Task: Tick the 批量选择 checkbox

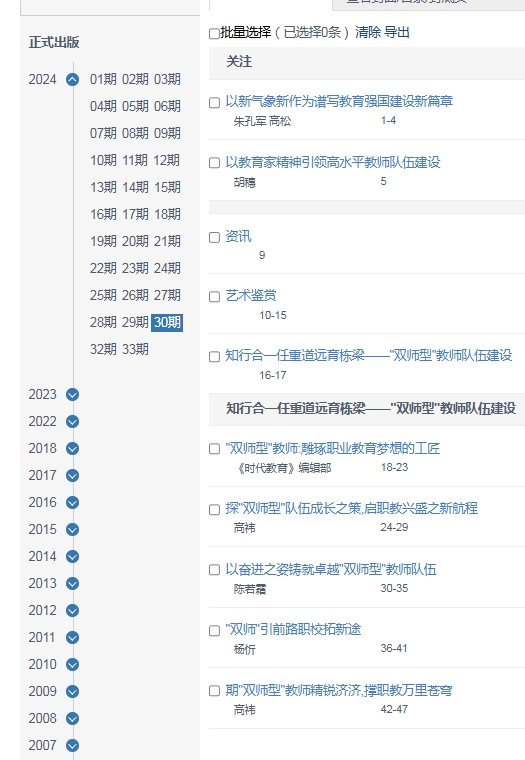Action: [214, 33]
